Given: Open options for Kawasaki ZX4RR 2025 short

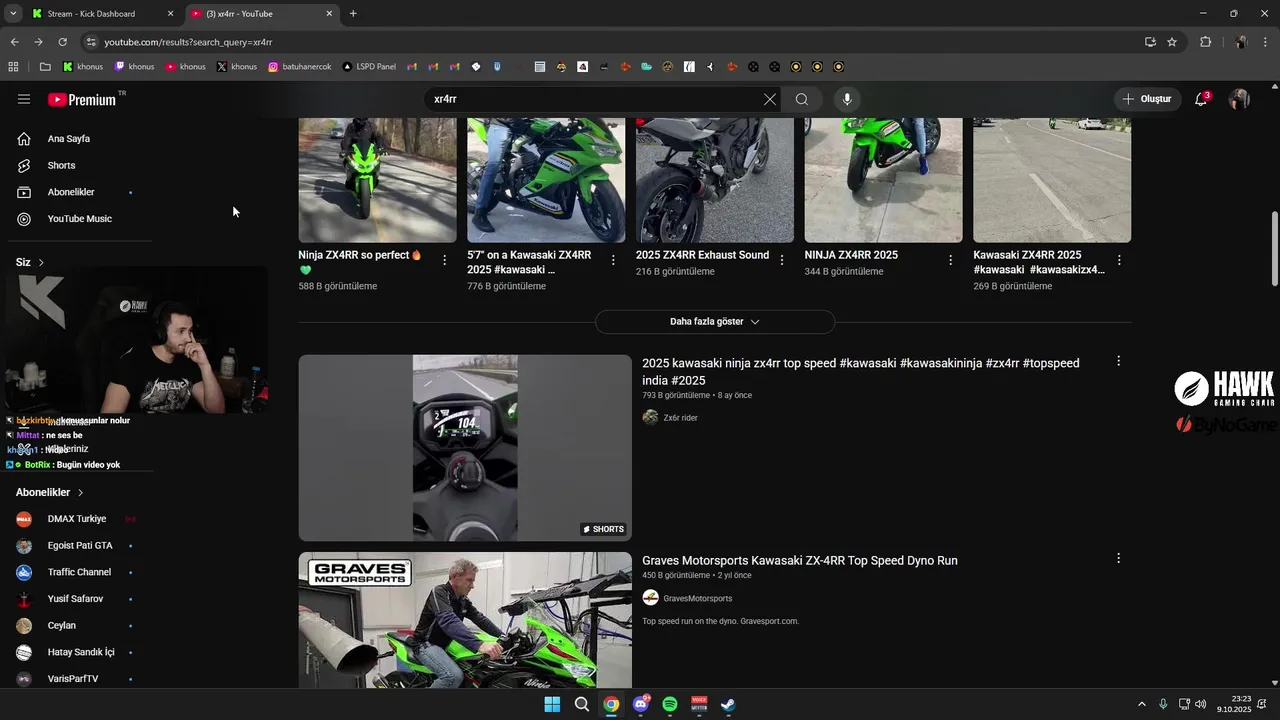Looking at the screenshot, I should (1119, 260).
